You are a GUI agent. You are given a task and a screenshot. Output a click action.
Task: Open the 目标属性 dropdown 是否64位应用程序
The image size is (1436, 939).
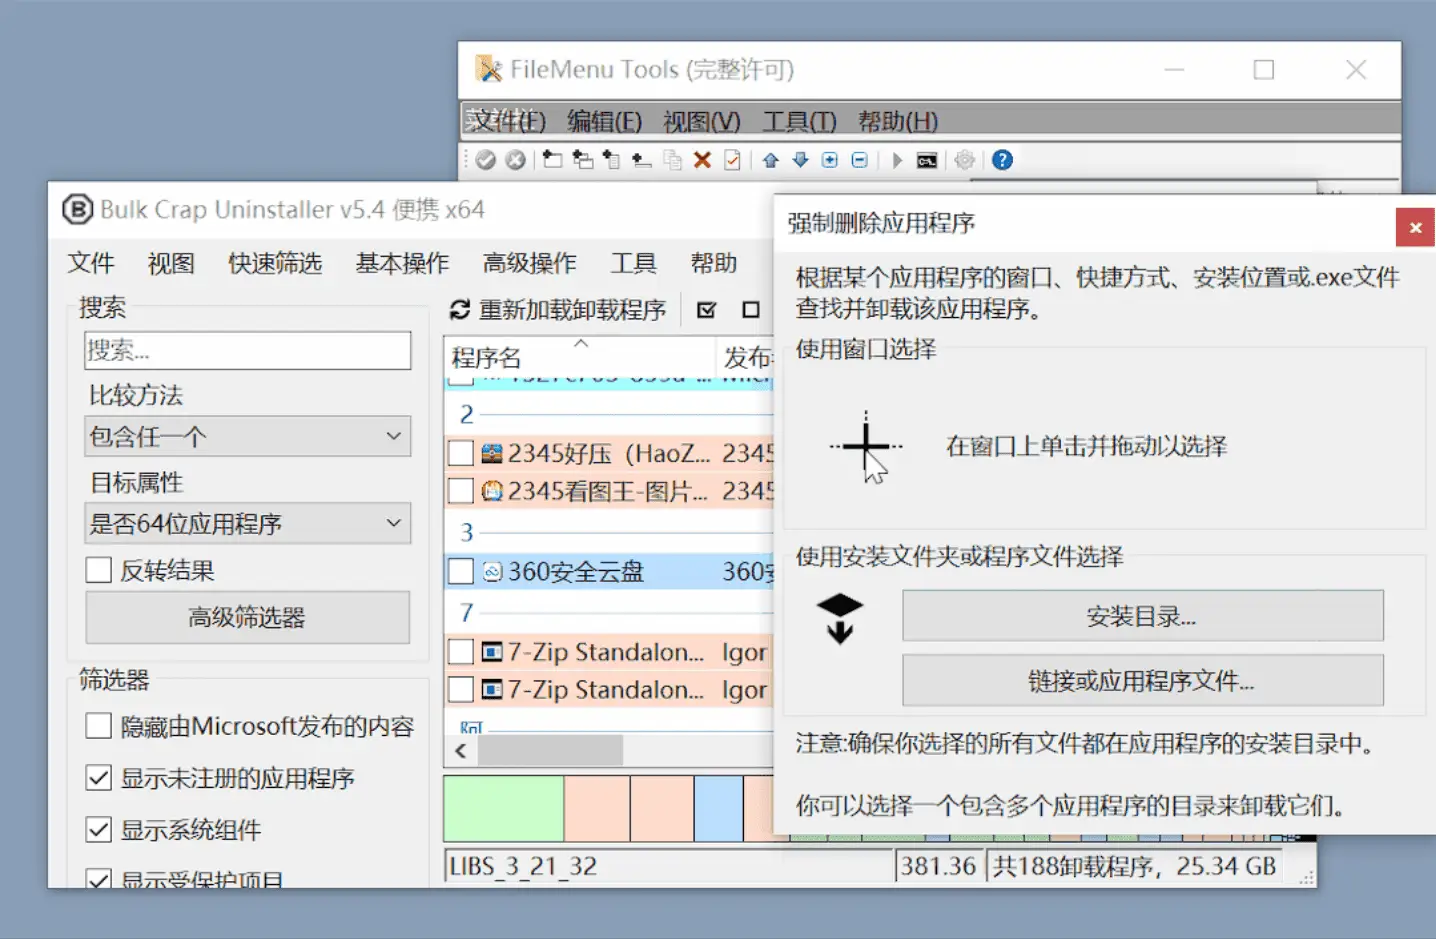[x=247, y=523]
